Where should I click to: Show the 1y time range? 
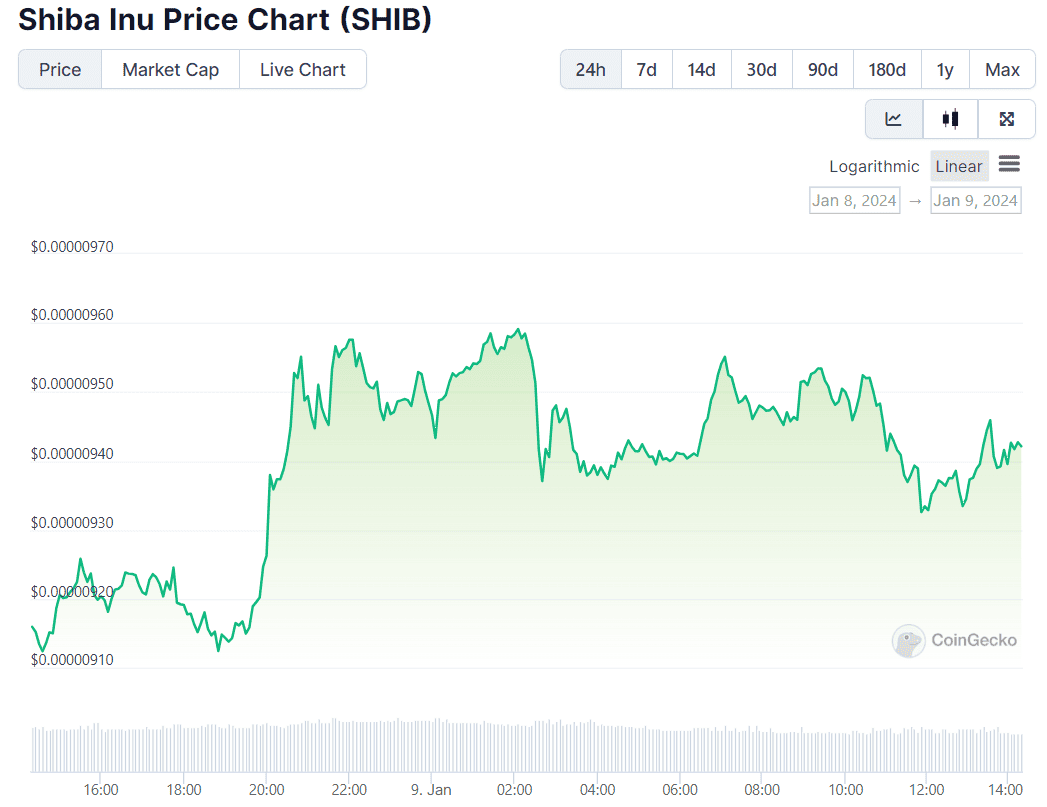coord(945,69)
